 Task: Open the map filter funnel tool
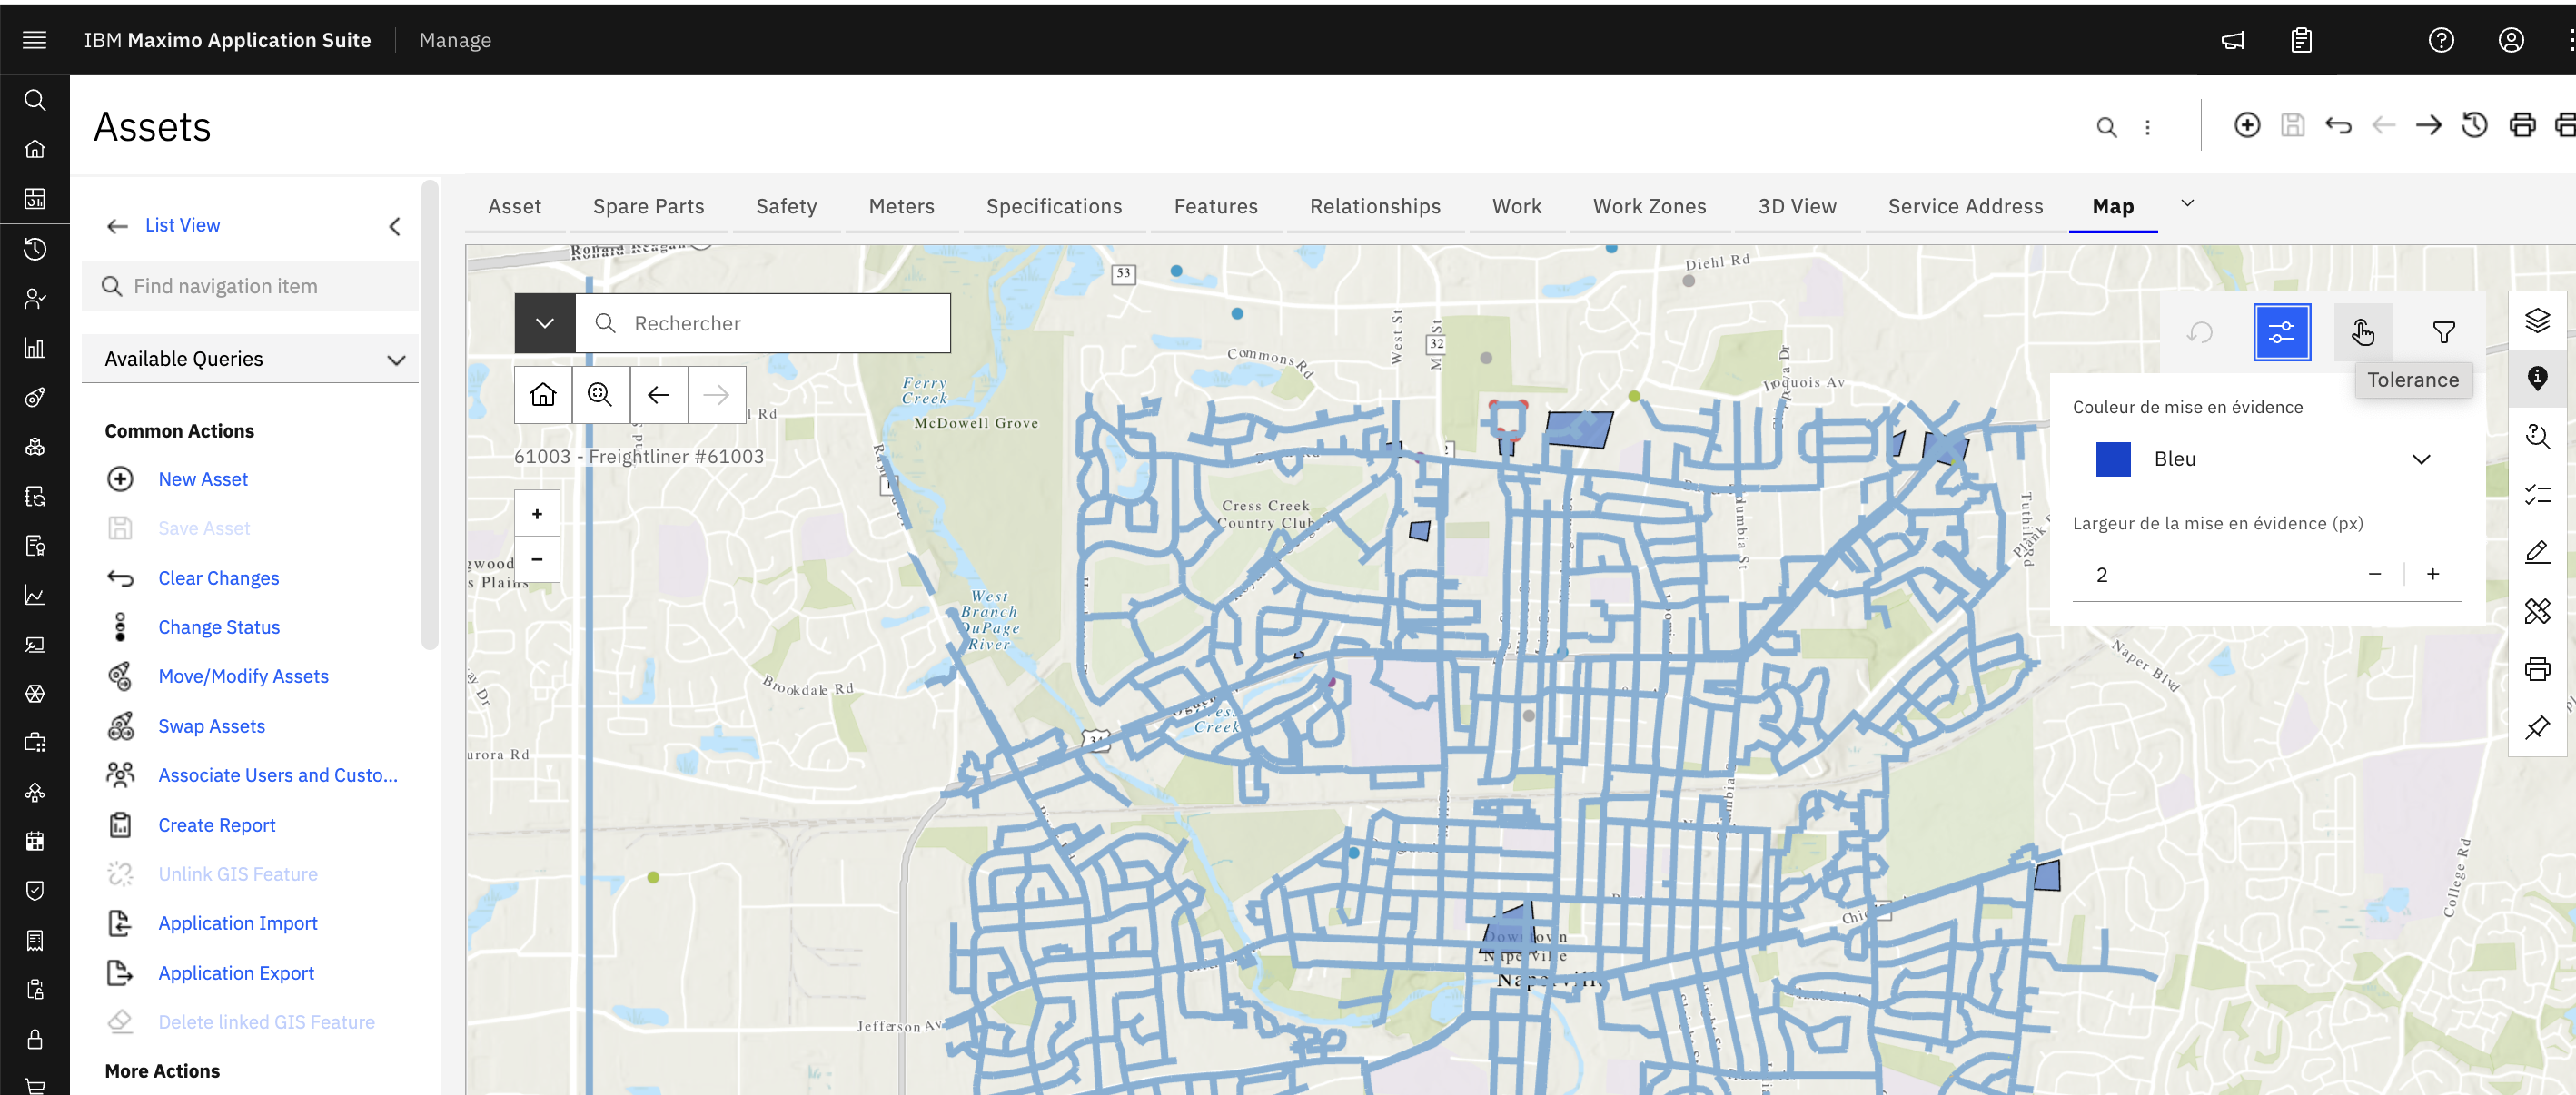click(x=2443, y=332)
